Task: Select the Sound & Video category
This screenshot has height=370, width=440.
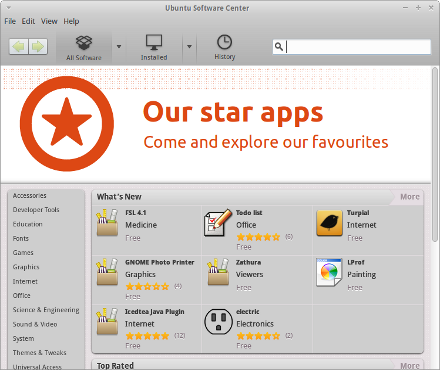Action: 35,324
